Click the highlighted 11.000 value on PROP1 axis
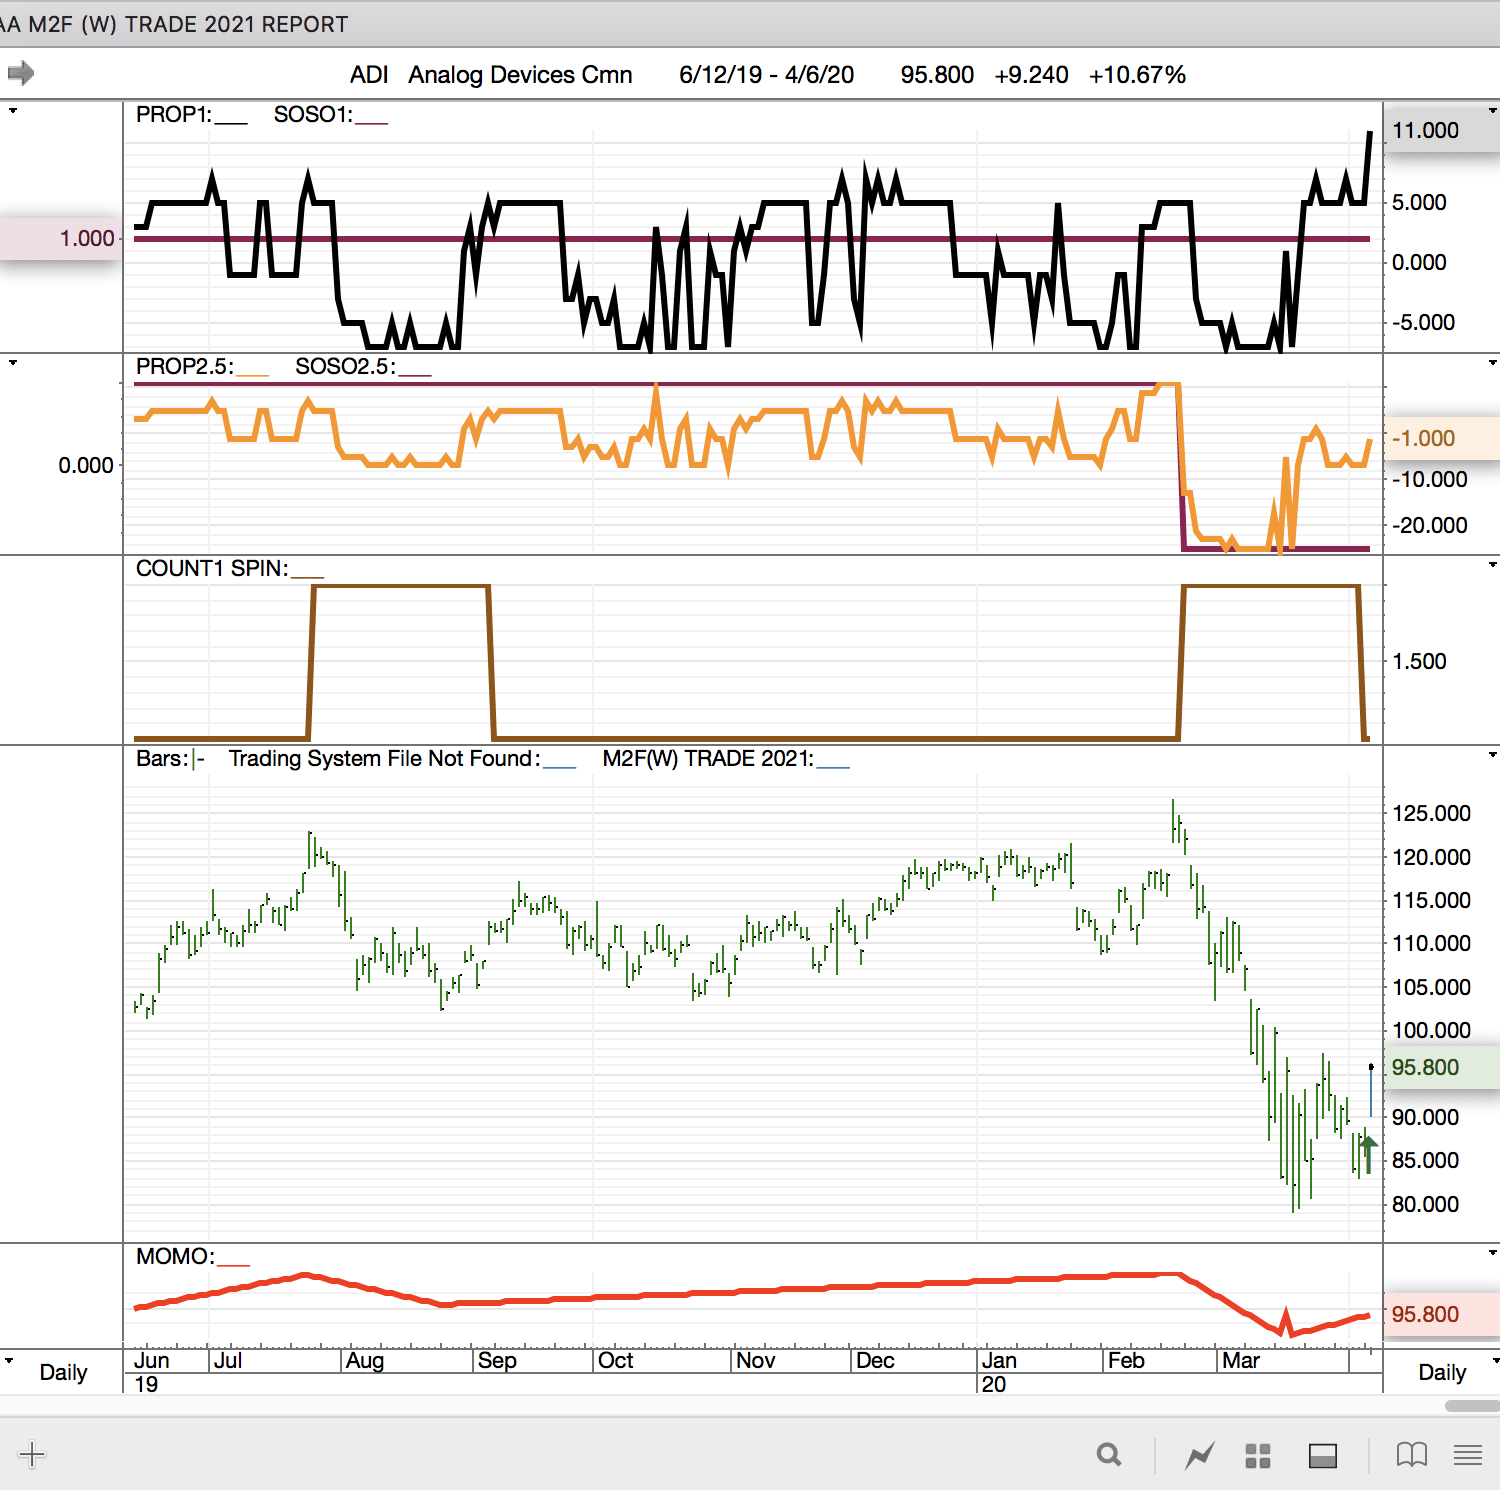Image resolution: width=1500 pixels, height=1490 pixels. [x=1441, y=130]
